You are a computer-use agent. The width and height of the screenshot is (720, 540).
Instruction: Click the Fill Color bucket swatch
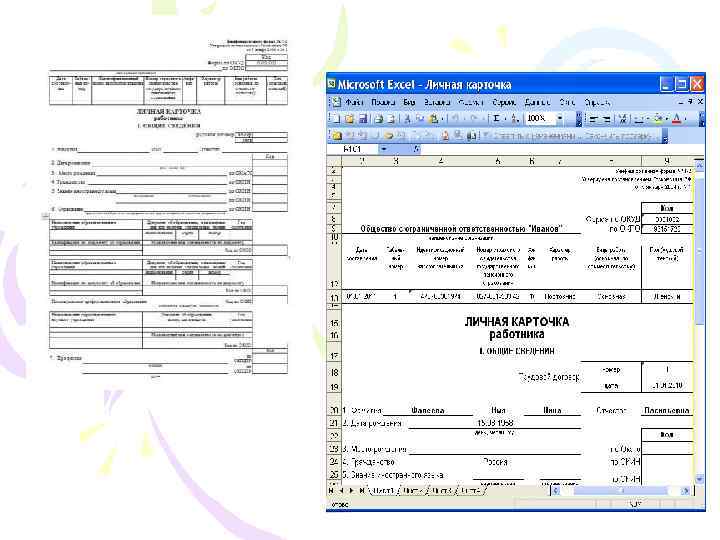658,119
